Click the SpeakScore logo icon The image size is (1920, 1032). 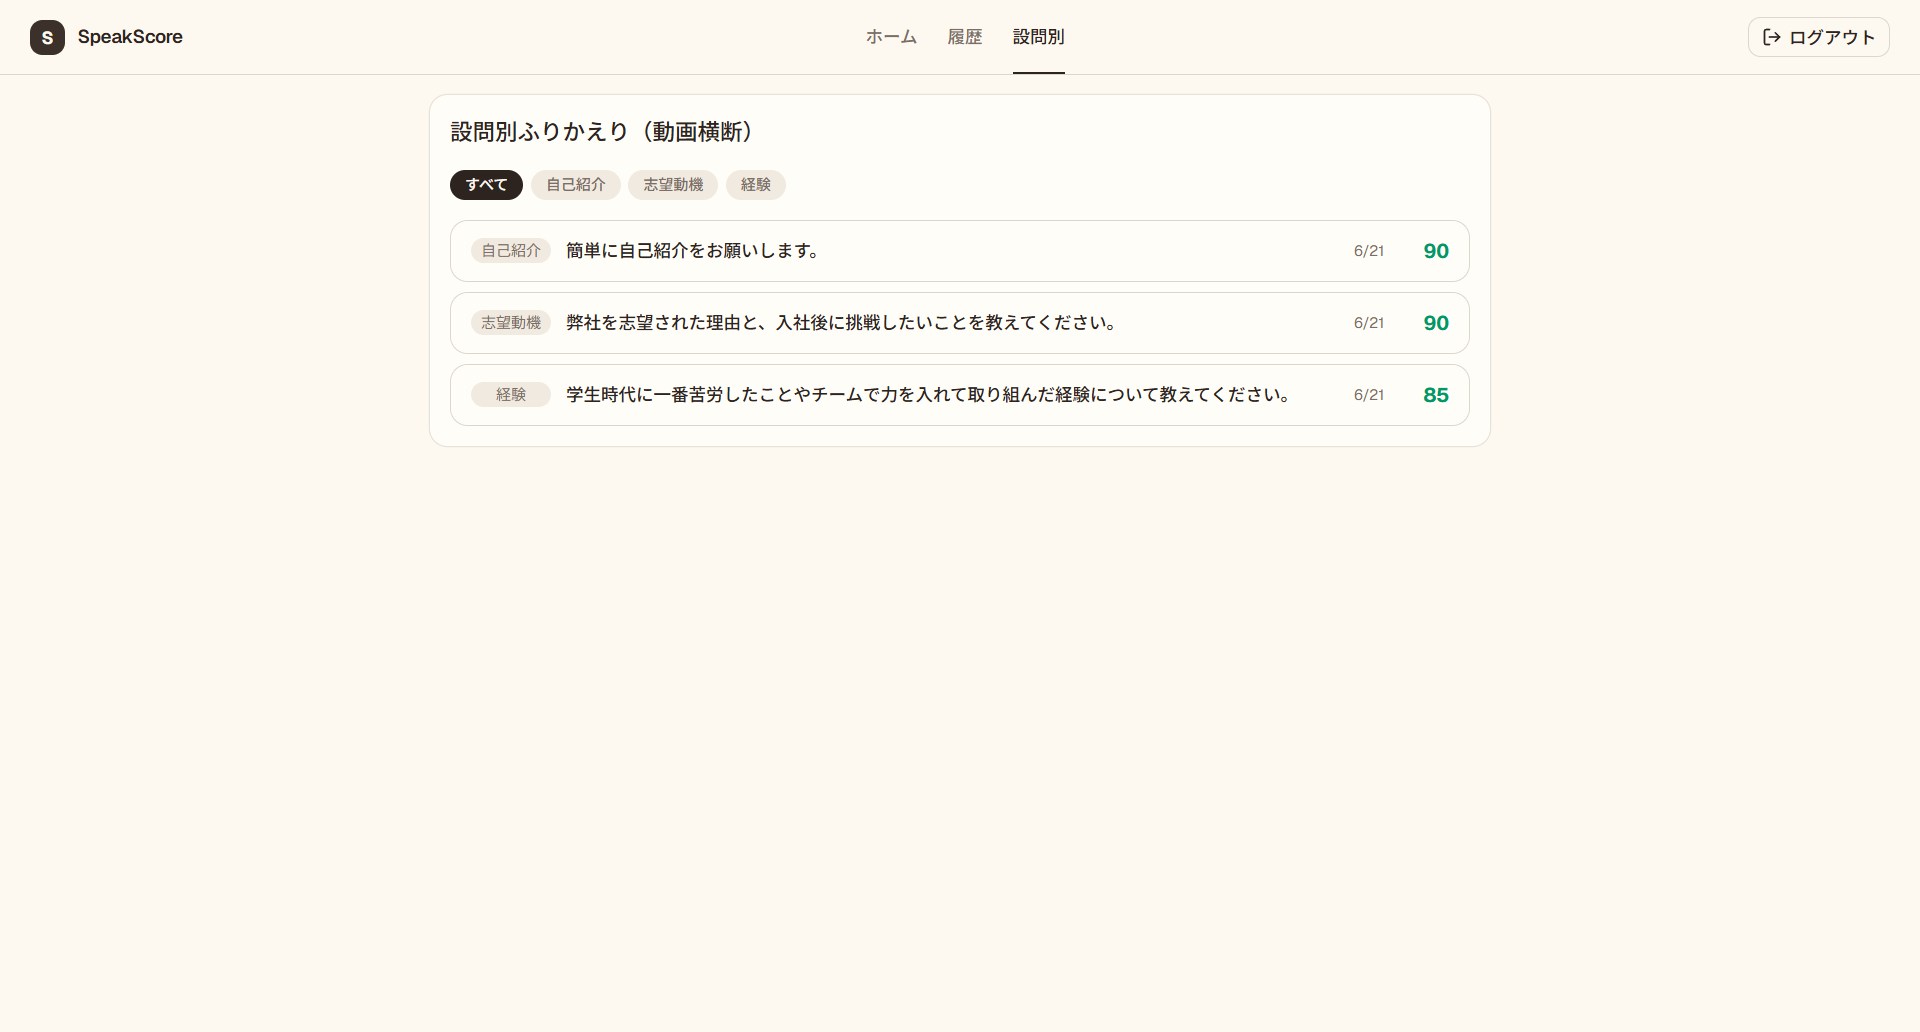pos(47,37)
